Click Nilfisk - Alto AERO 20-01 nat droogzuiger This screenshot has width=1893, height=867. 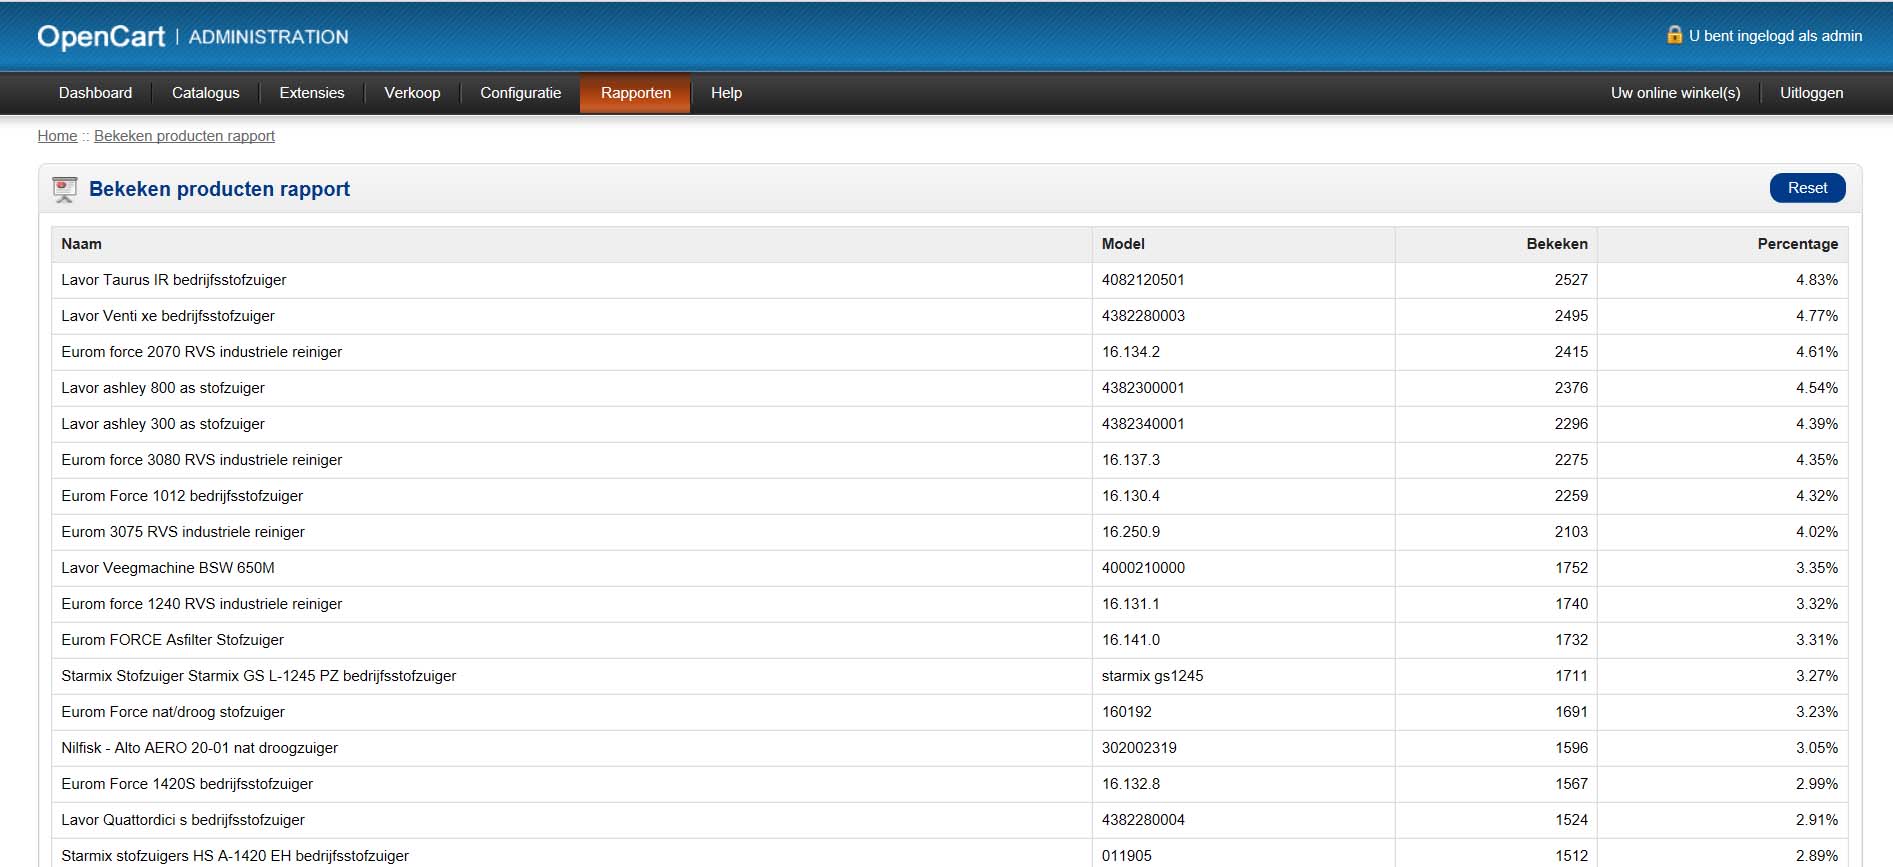tap(199, 748)
